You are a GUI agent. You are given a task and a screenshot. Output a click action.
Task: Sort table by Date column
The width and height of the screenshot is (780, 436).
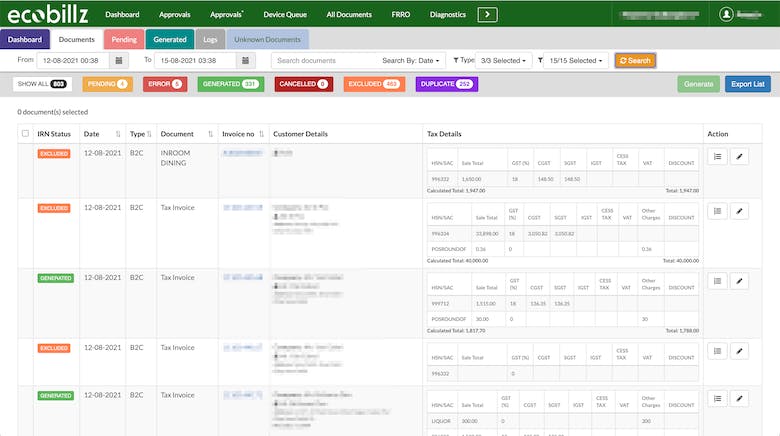coord(118,134)
